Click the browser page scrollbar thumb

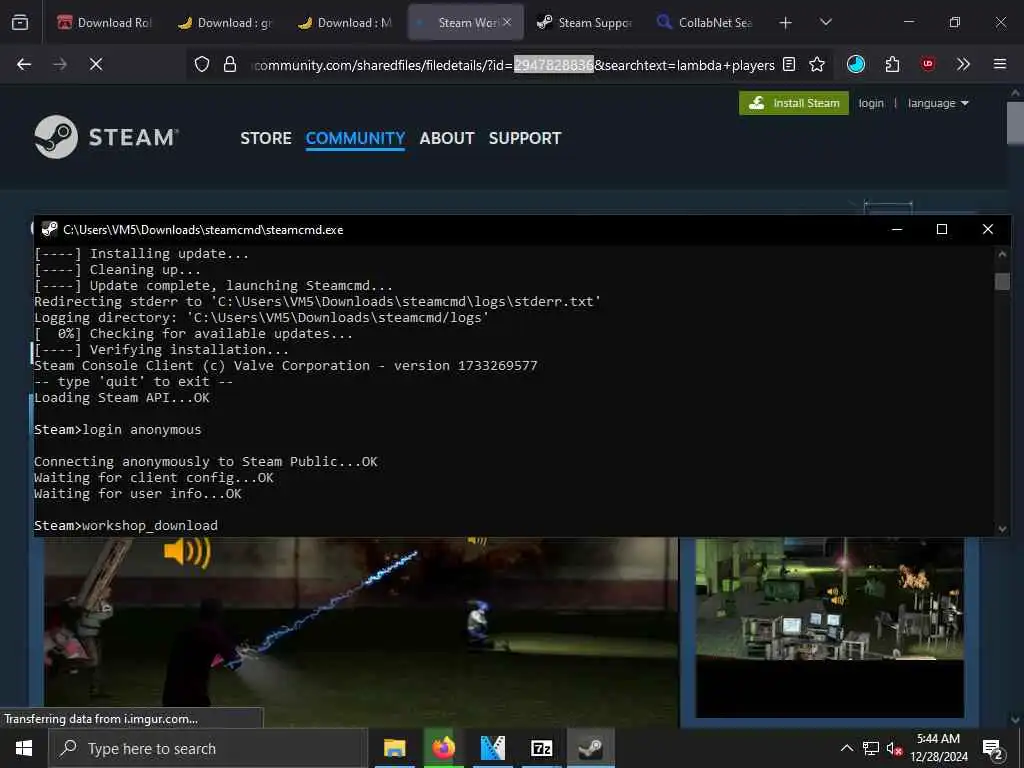(x=1015, y=122)
